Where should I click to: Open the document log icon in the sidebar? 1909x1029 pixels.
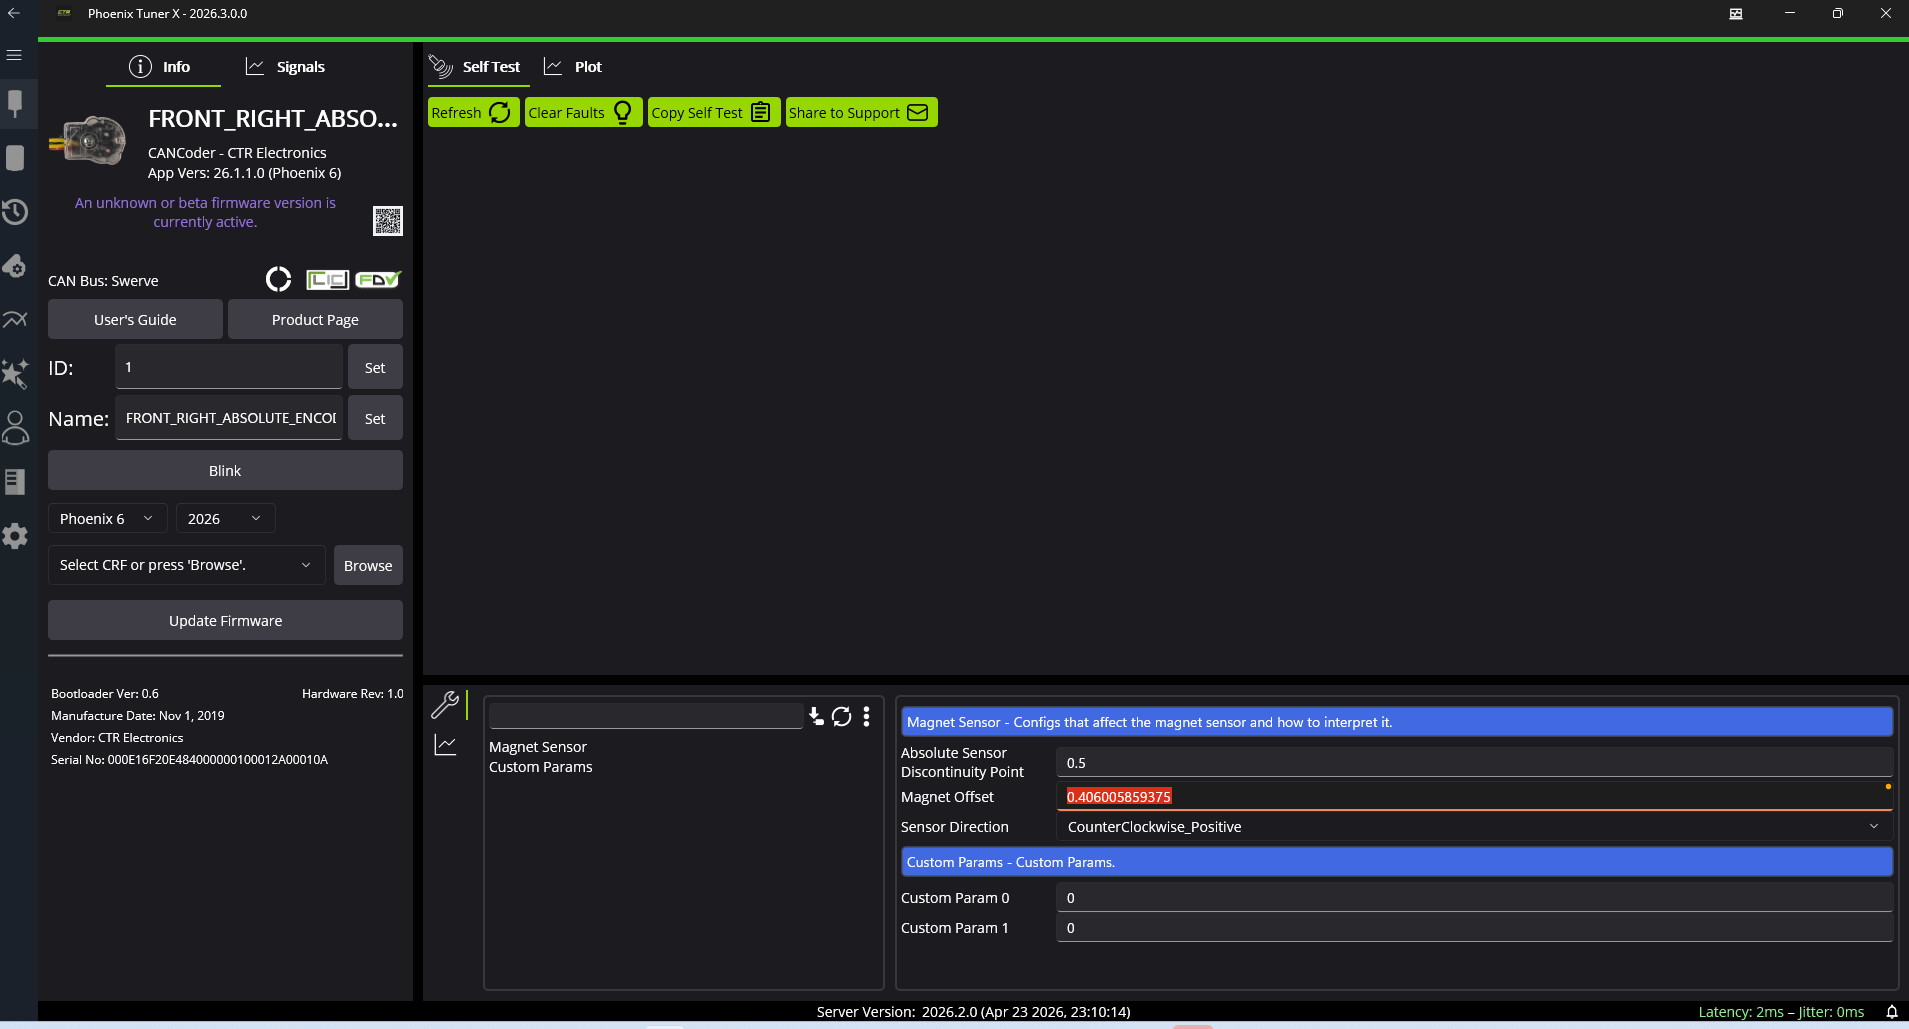(15, 482)
